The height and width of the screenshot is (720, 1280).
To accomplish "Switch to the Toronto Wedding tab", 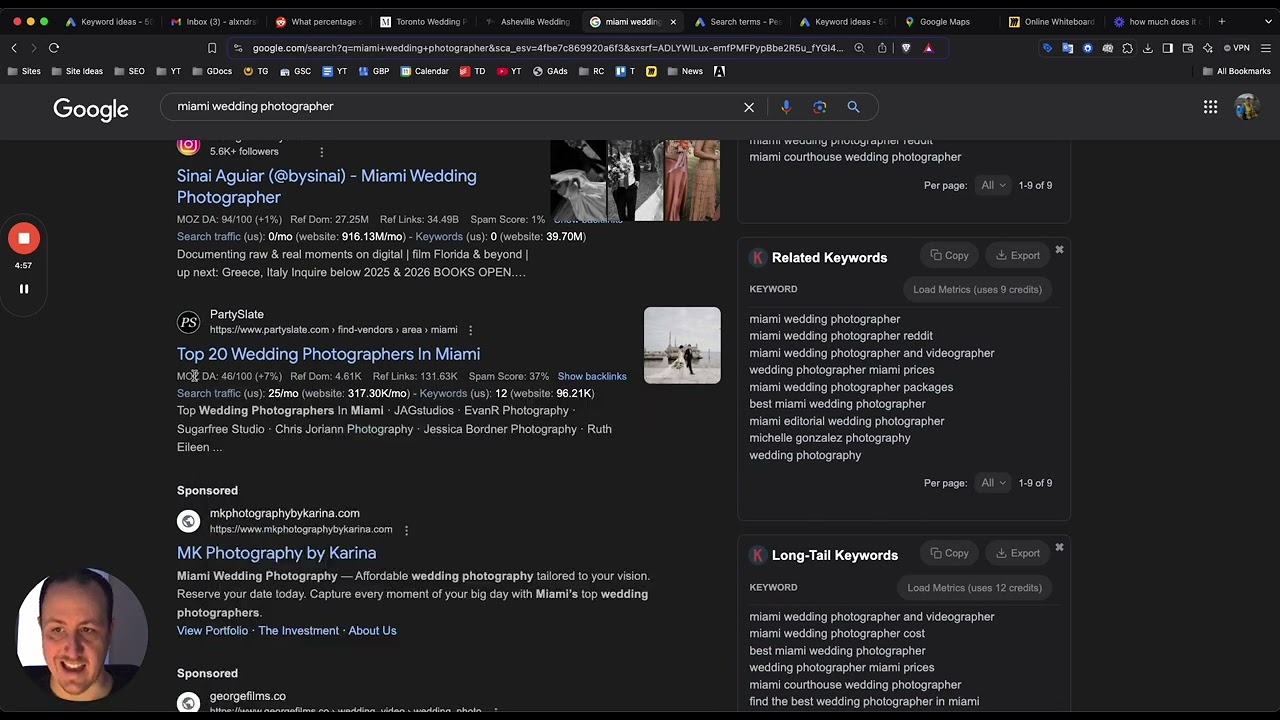I will [x=422, y=21].
